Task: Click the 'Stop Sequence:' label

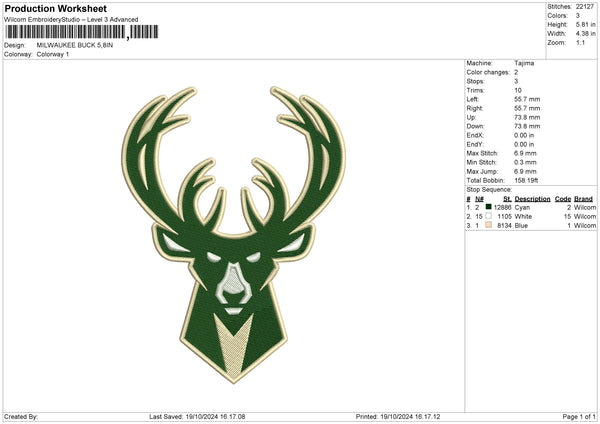Action: coord(489,189)
